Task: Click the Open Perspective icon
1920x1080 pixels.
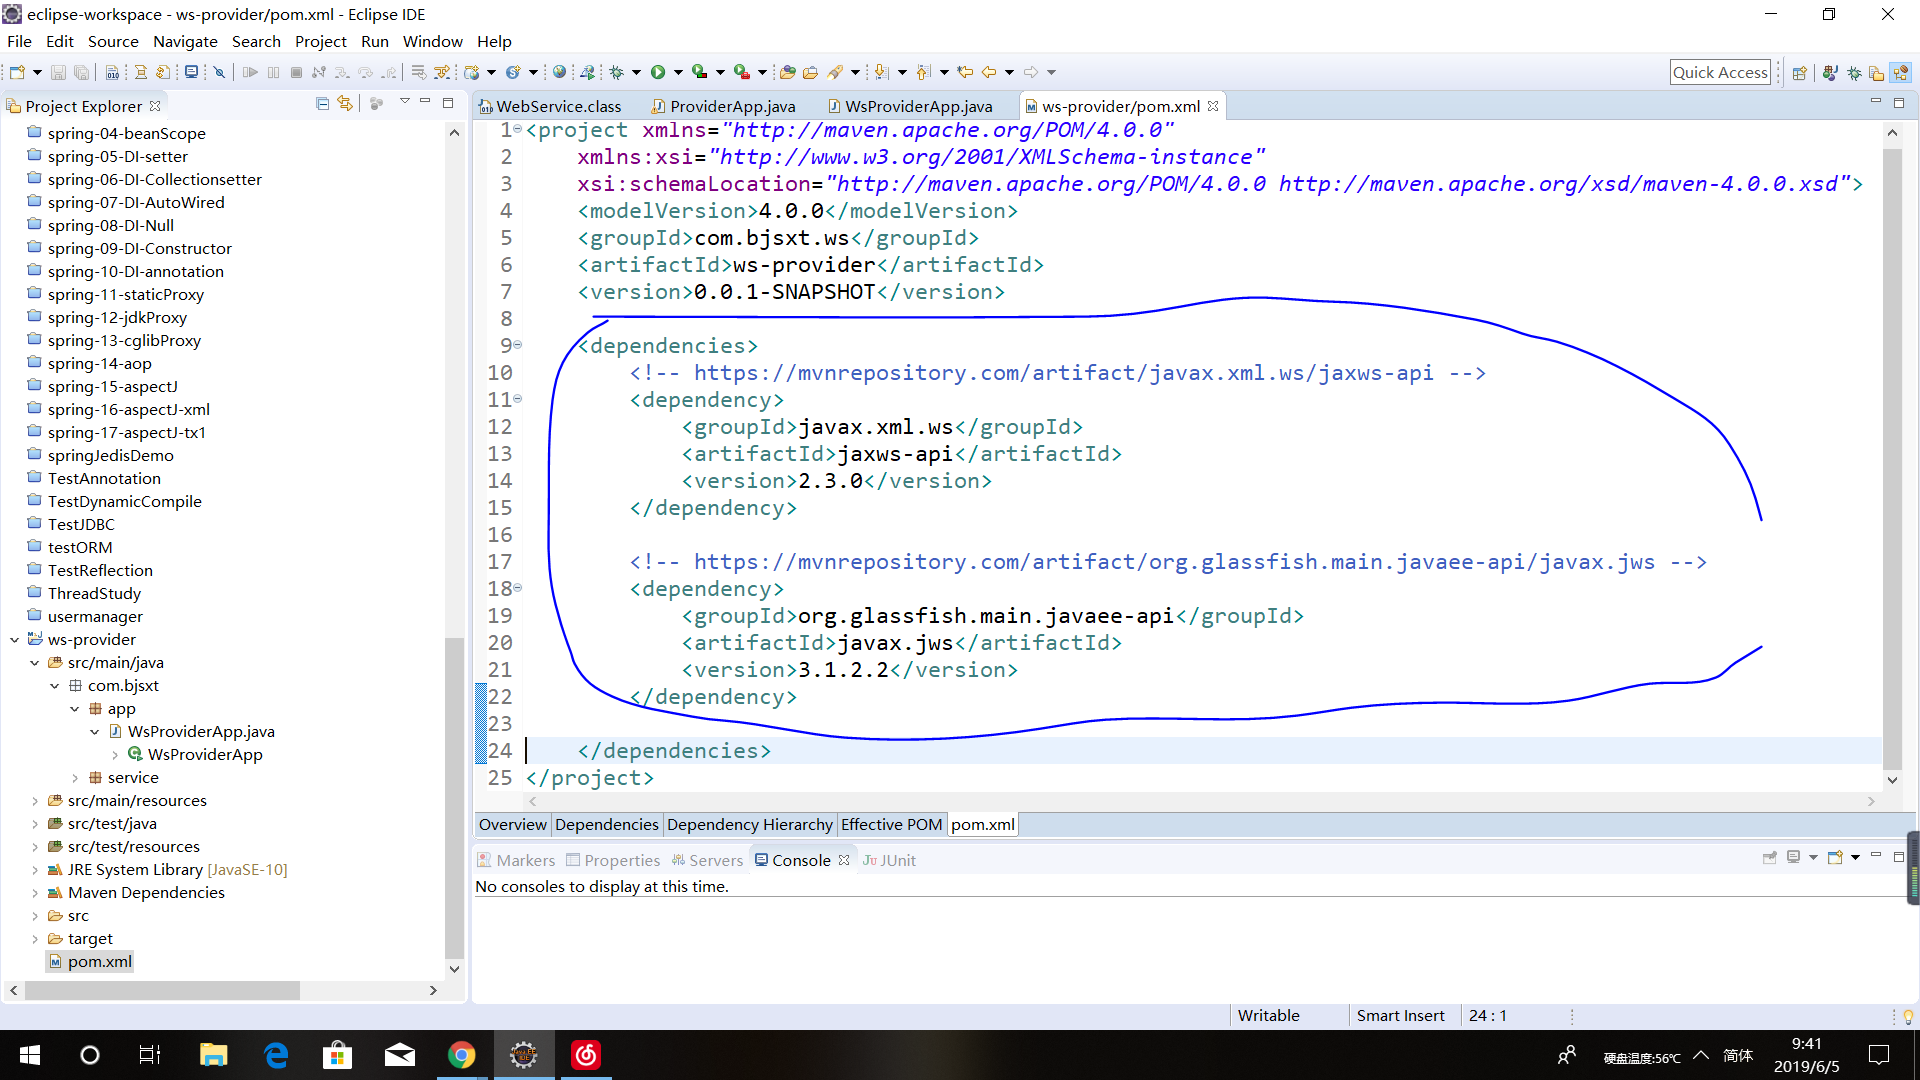Action: point(1800,72)
